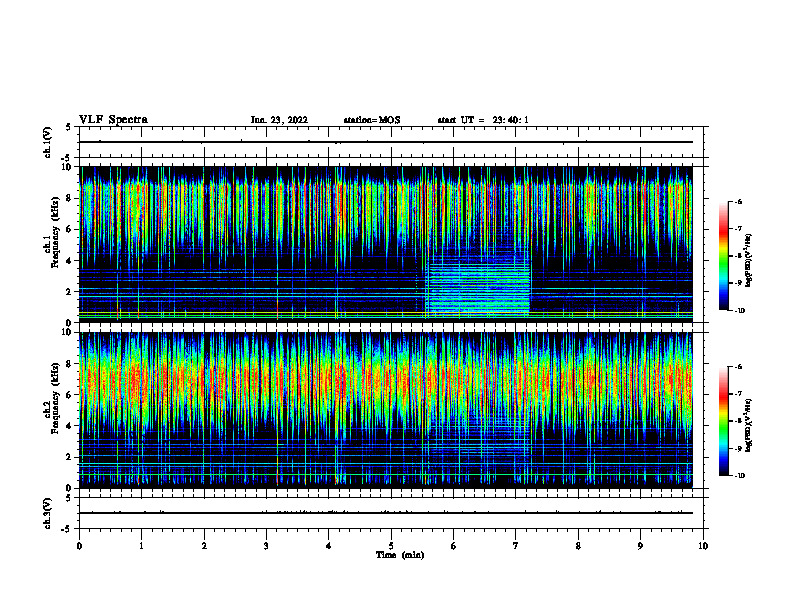Click the "-6" tick on ch.1 color bar
Image resolution: width=792 pixels, height=612 pixels.
coord(738,201)
